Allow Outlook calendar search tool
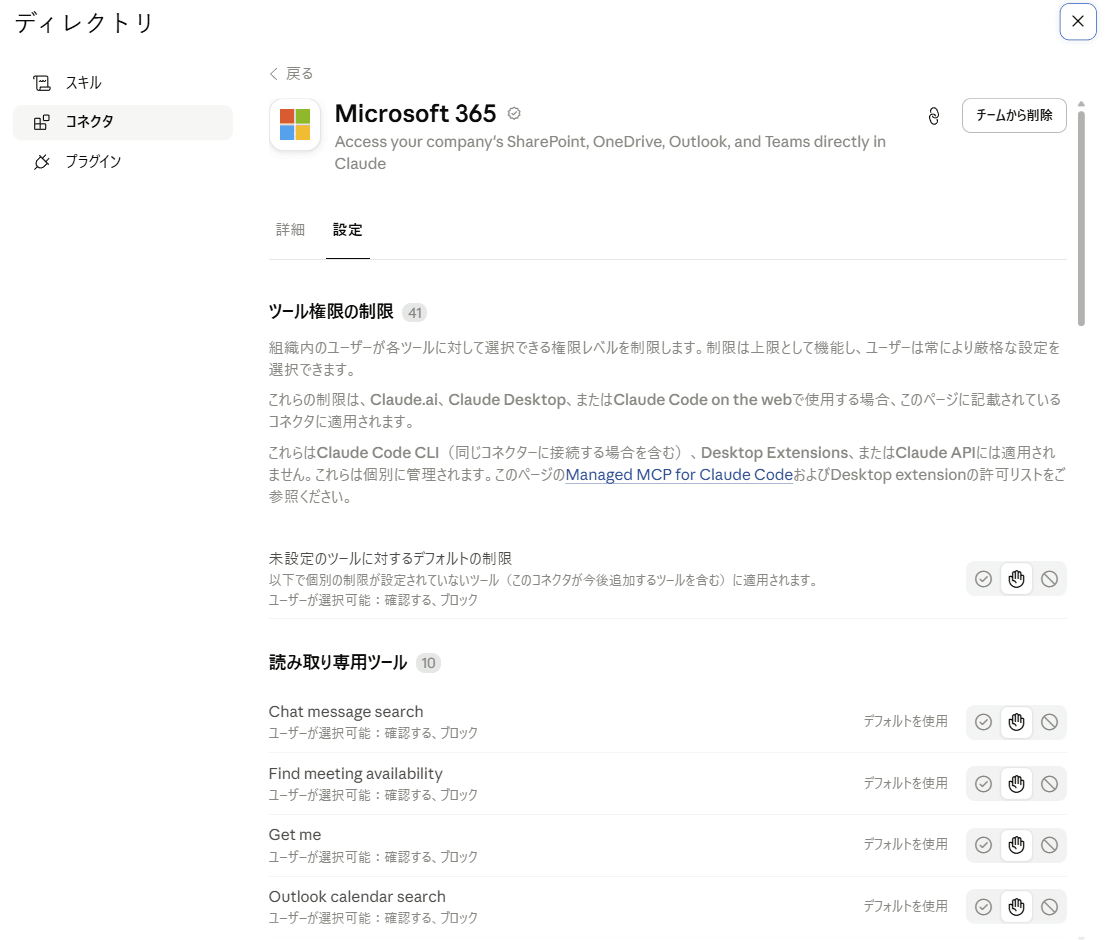This screenshot has height=940, width=1105. coord(983,907)
